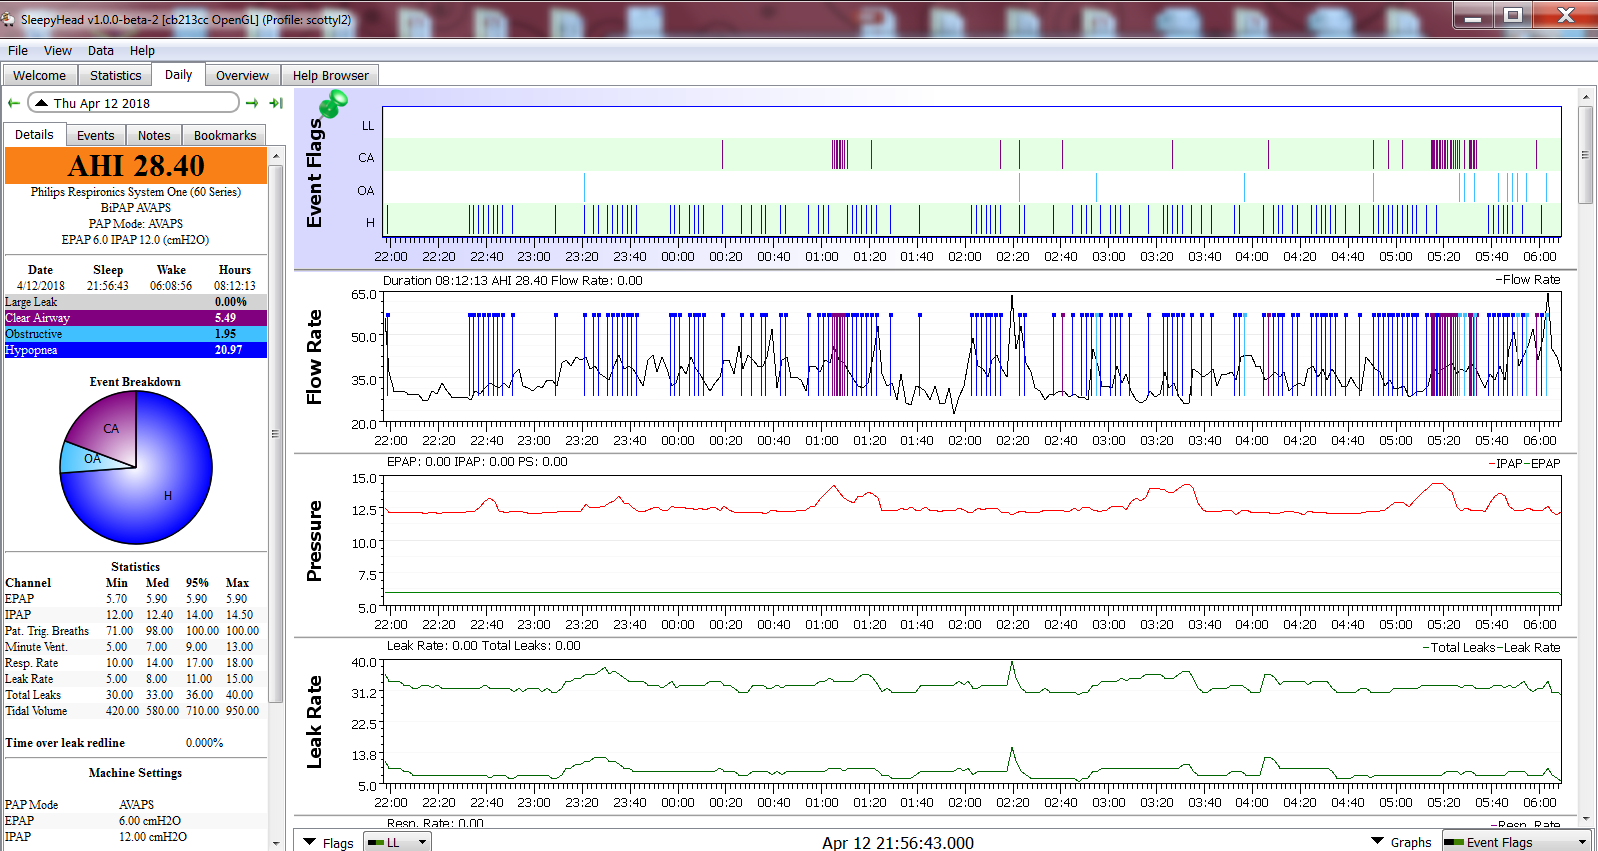Switch to the Overview tab
This screenshot has width=1598, height=851.
243,75
